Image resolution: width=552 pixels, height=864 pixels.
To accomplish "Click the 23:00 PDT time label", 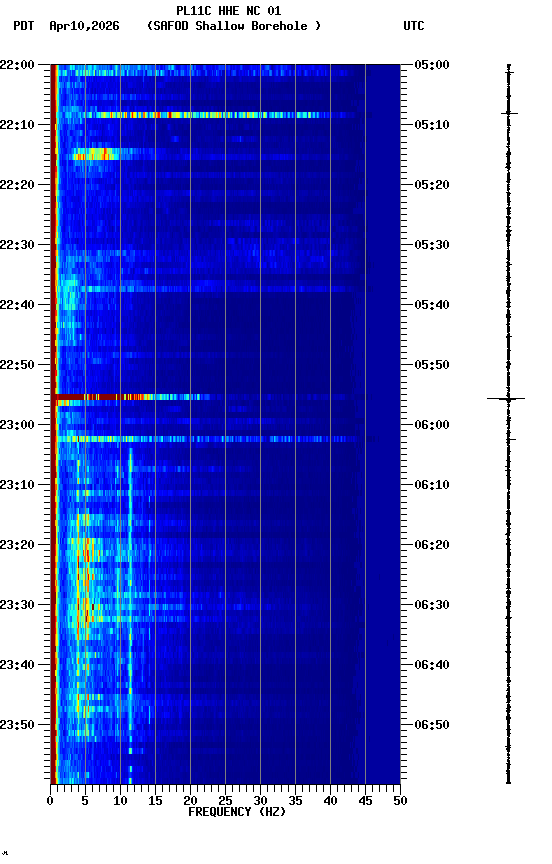I will pos(18,425).
